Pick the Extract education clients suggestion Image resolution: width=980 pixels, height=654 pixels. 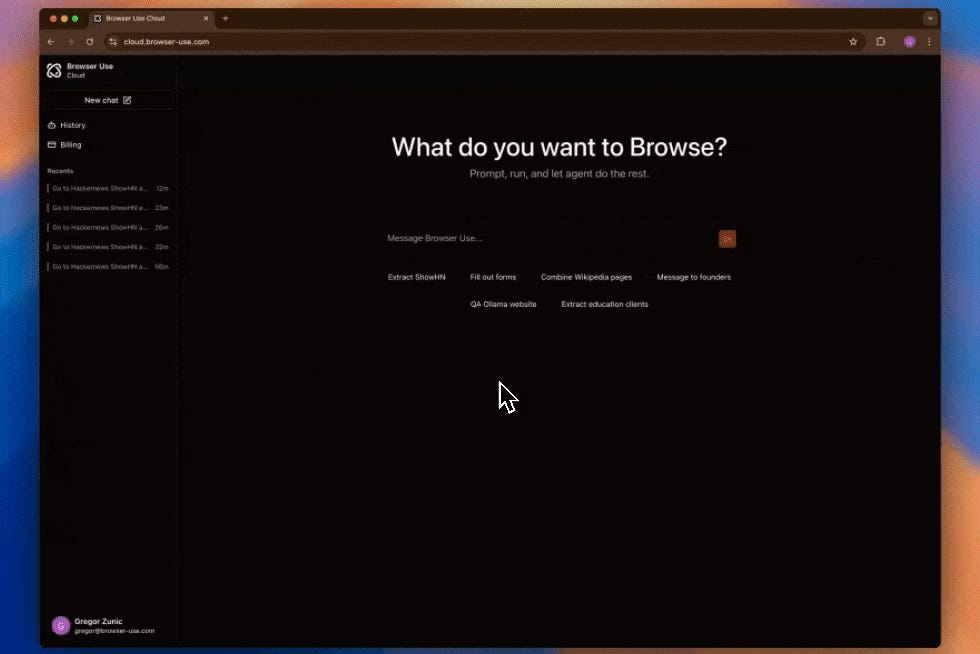point(604,304)
